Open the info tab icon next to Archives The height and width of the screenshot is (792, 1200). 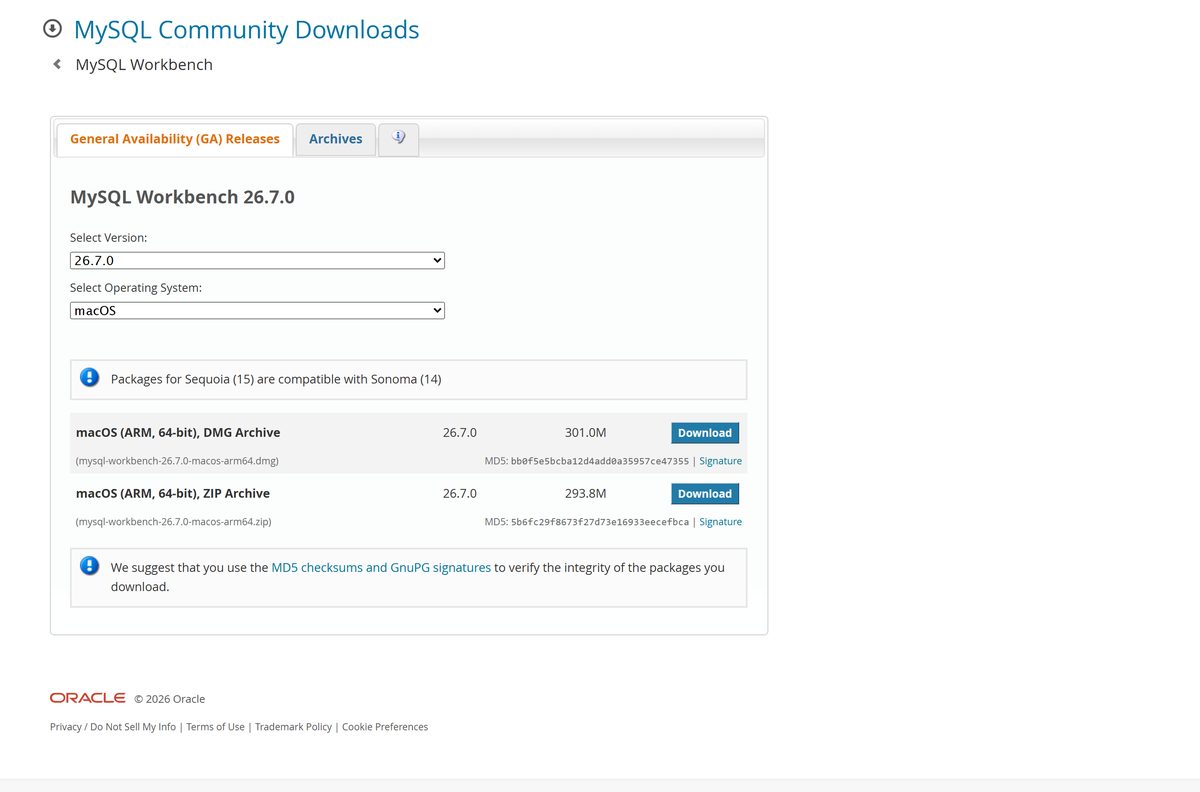pos(399,139)
